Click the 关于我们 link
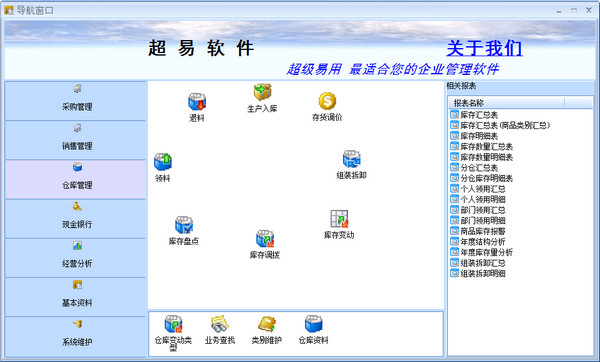600x362 pixels. click(x=484, y=49)
